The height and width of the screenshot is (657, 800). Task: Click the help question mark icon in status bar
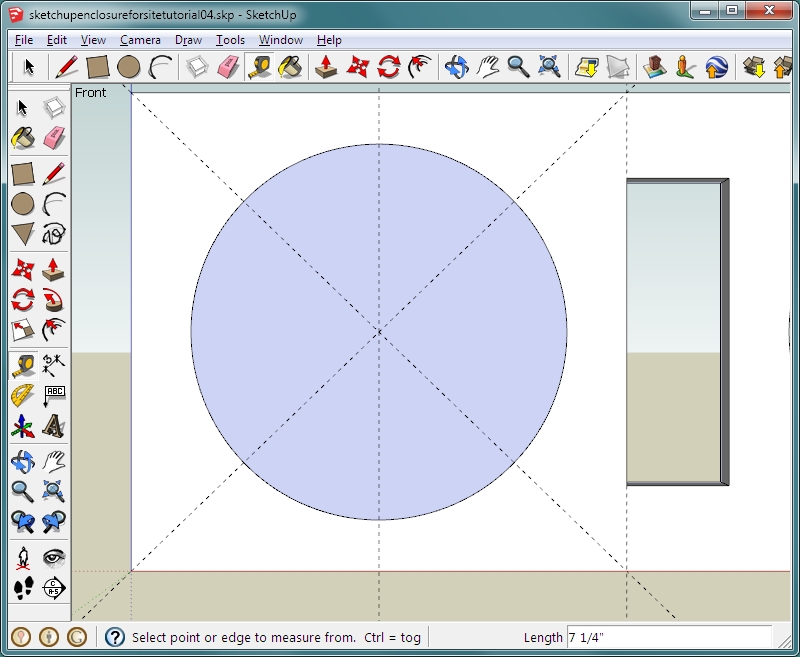click(x=115, y=637)
